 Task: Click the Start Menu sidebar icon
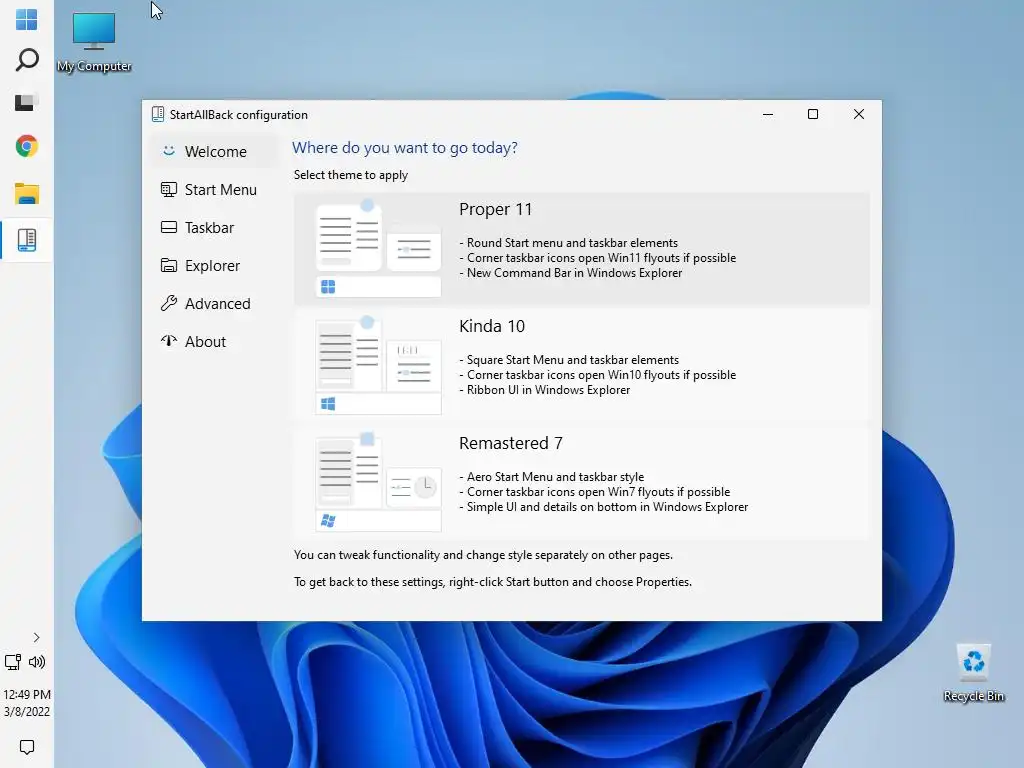[x=168, y=189]
